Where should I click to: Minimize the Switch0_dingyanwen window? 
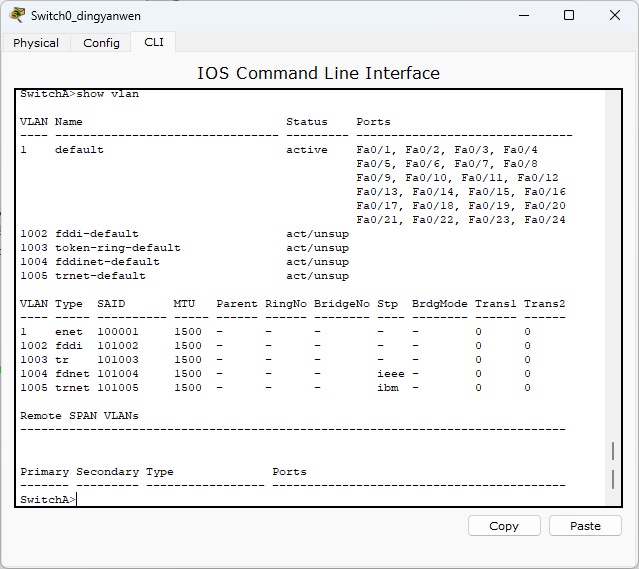pyautogui.click(x=524, y=15)
